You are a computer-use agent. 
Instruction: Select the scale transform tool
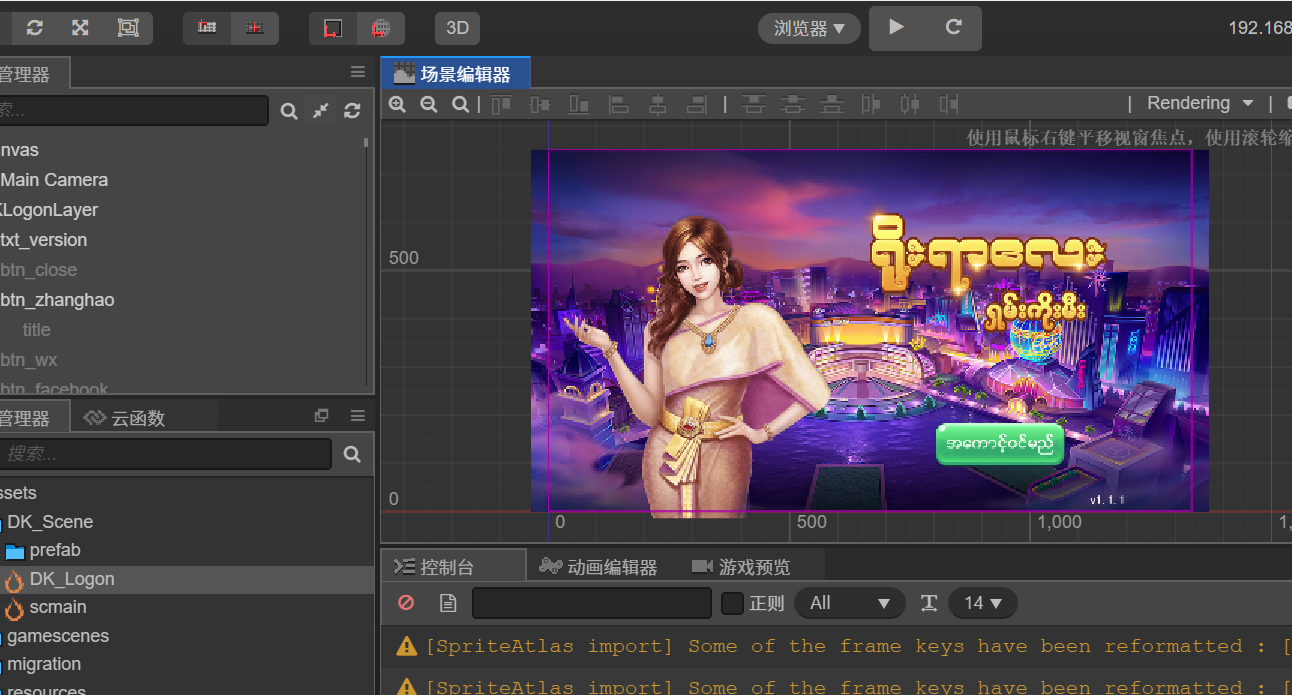80,28
